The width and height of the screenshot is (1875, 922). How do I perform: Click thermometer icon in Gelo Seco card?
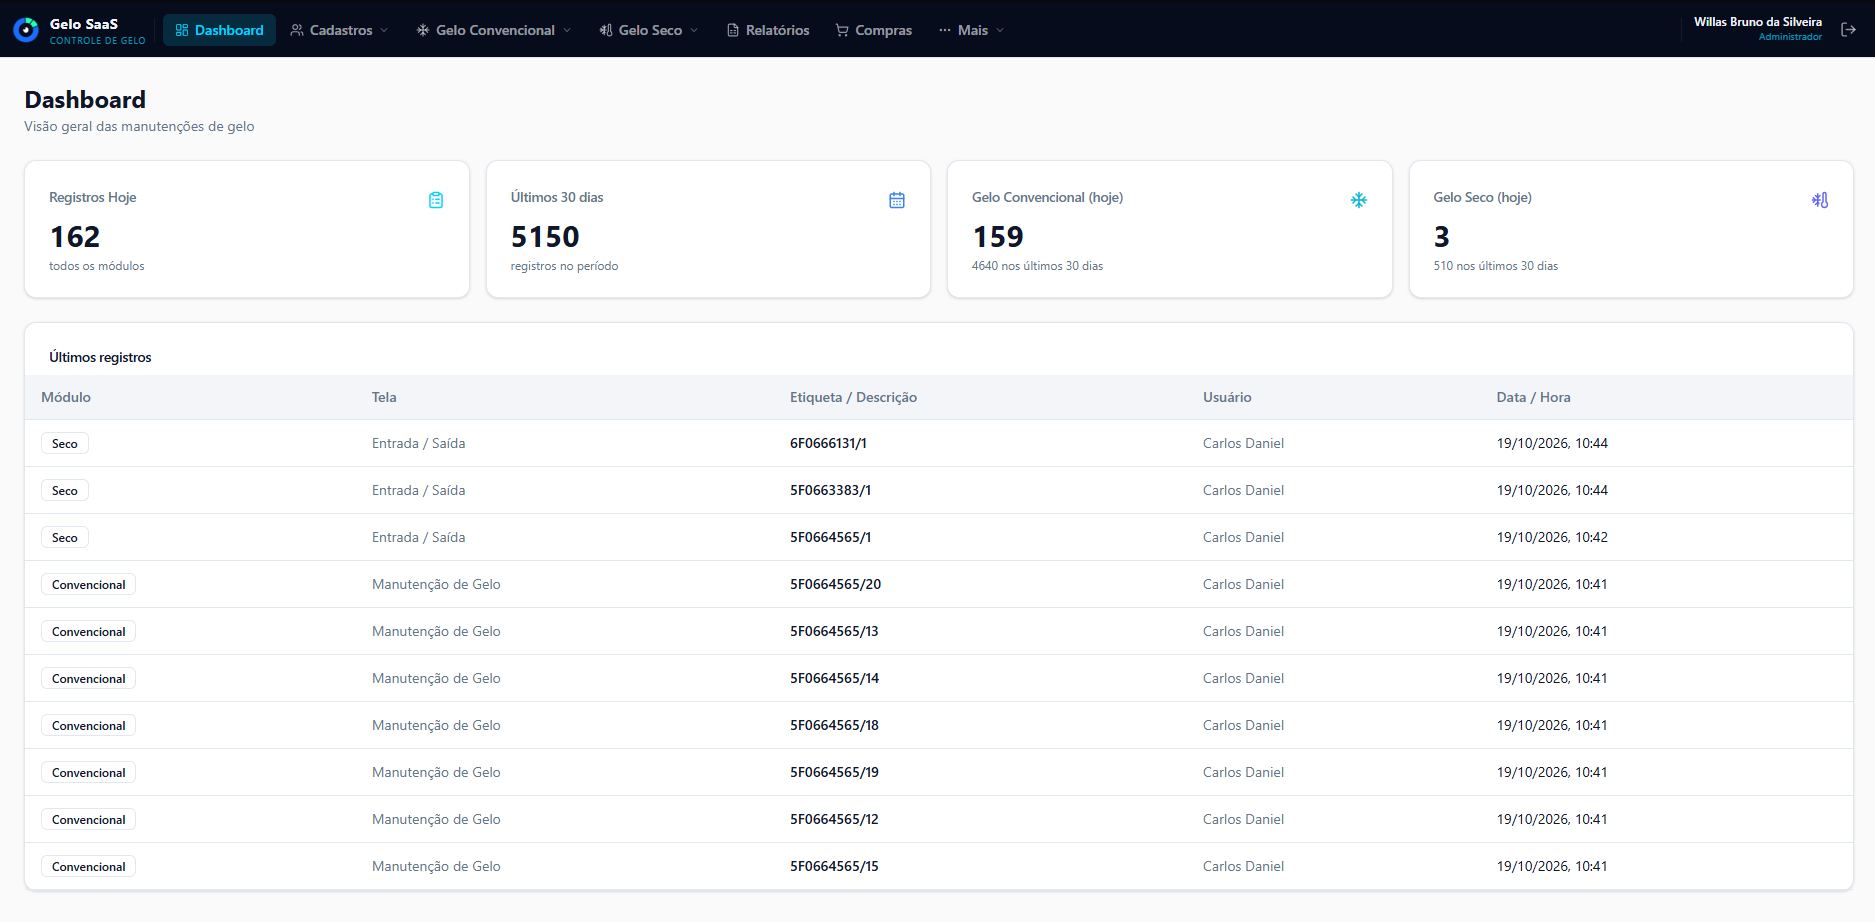[x=1820, y=200]
